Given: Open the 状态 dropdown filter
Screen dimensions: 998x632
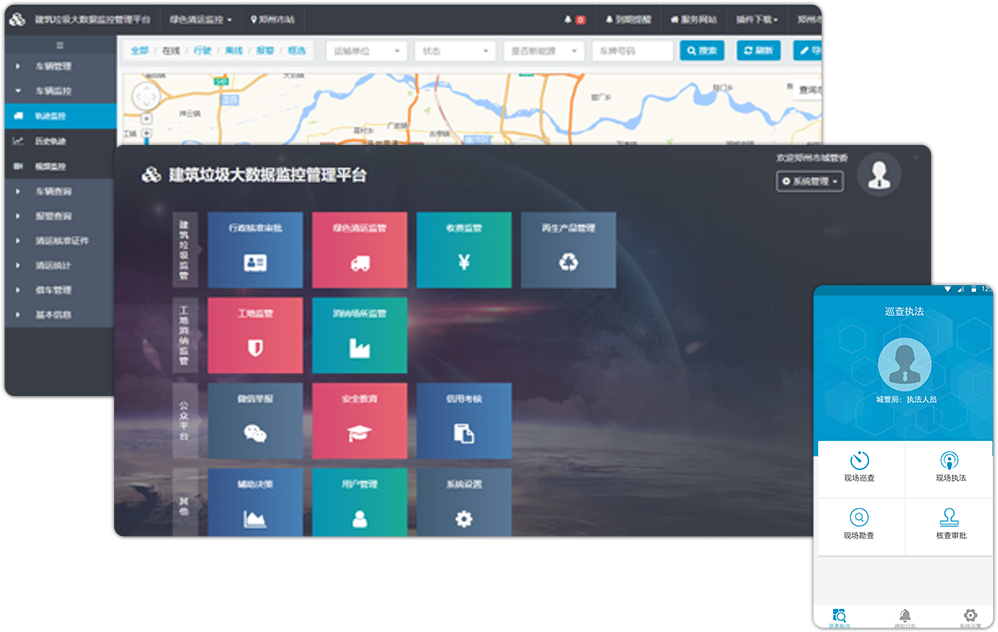Looking at the screenshot, I should 454,50.
